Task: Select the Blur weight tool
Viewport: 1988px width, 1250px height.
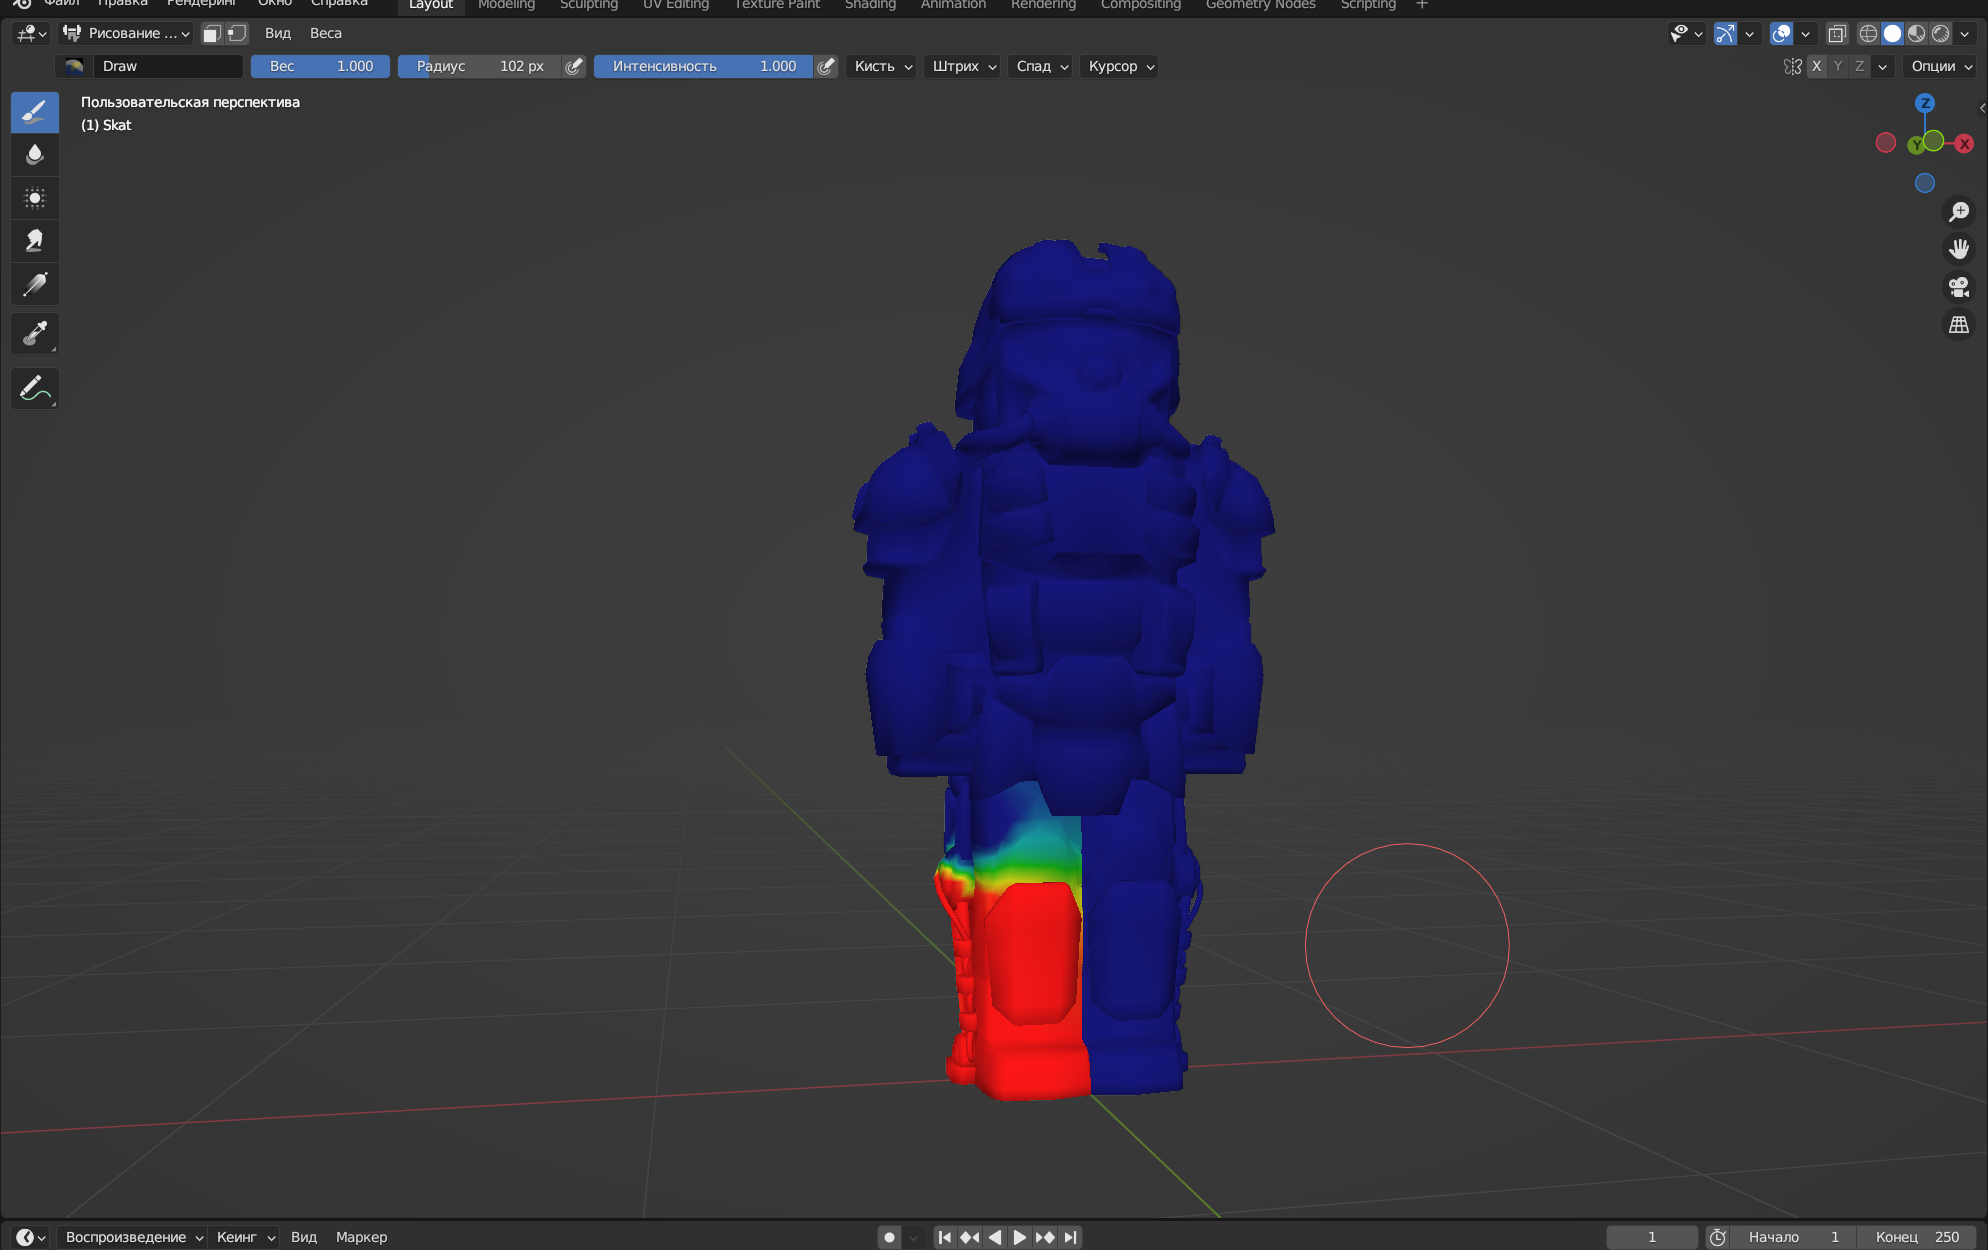Action: pos(34,155)
